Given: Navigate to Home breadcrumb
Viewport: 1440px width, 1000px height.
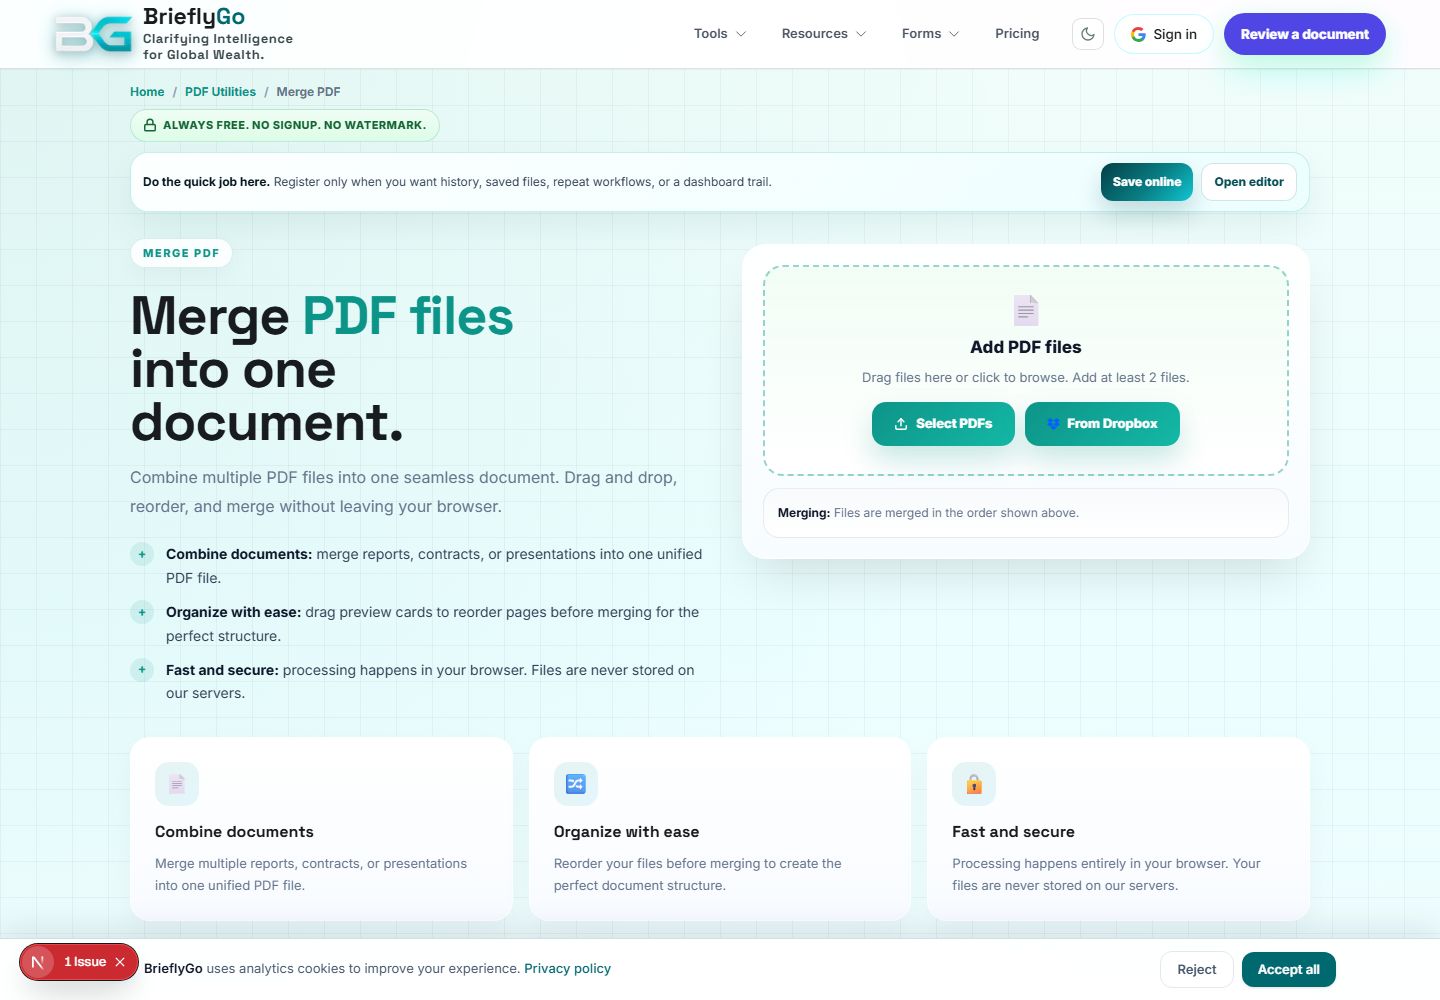Looking at the screenshot, I should tap(147, 92).
